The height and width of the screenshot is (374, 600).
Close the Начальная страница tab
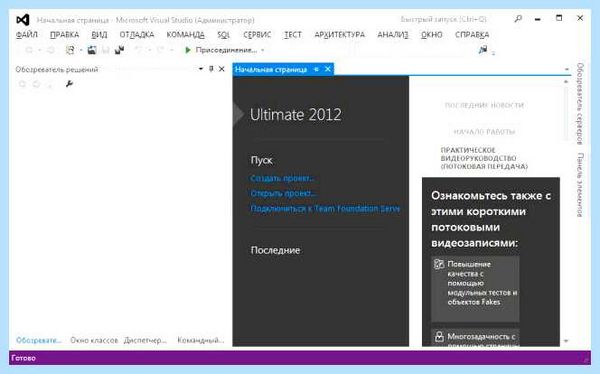tap(328, 69)
